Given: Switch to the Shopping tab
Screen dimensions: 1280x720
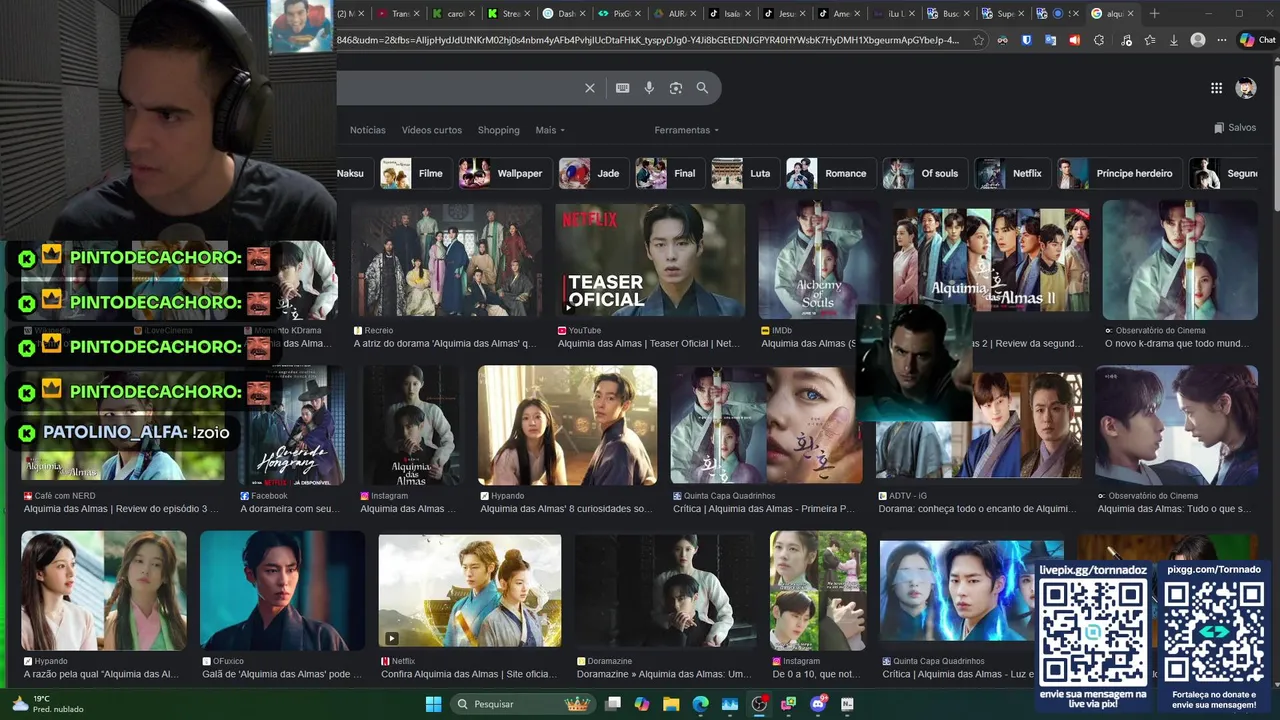Looking at the screenshot, I should click(x=498, y=130).
